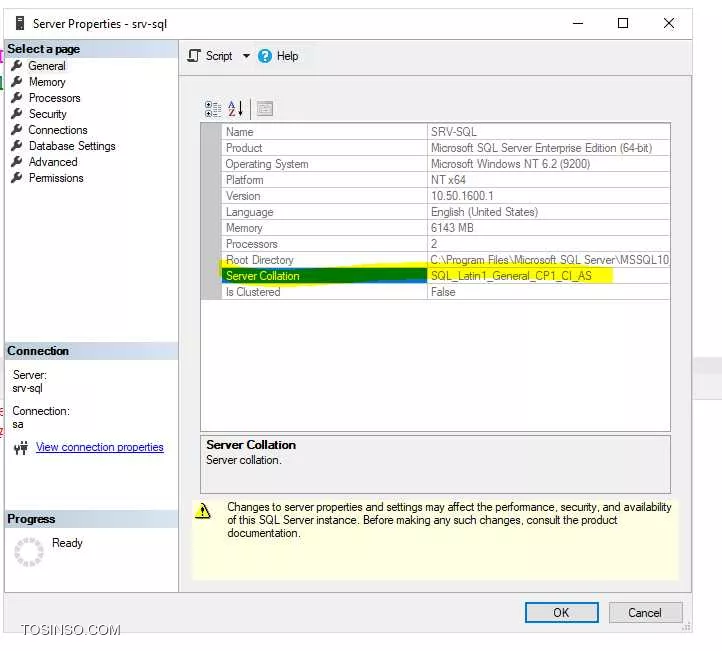
Task: Click the Microsoft SQL Server Enterprise Edition value
Action: pyautogui.click(x=541, y=148)
